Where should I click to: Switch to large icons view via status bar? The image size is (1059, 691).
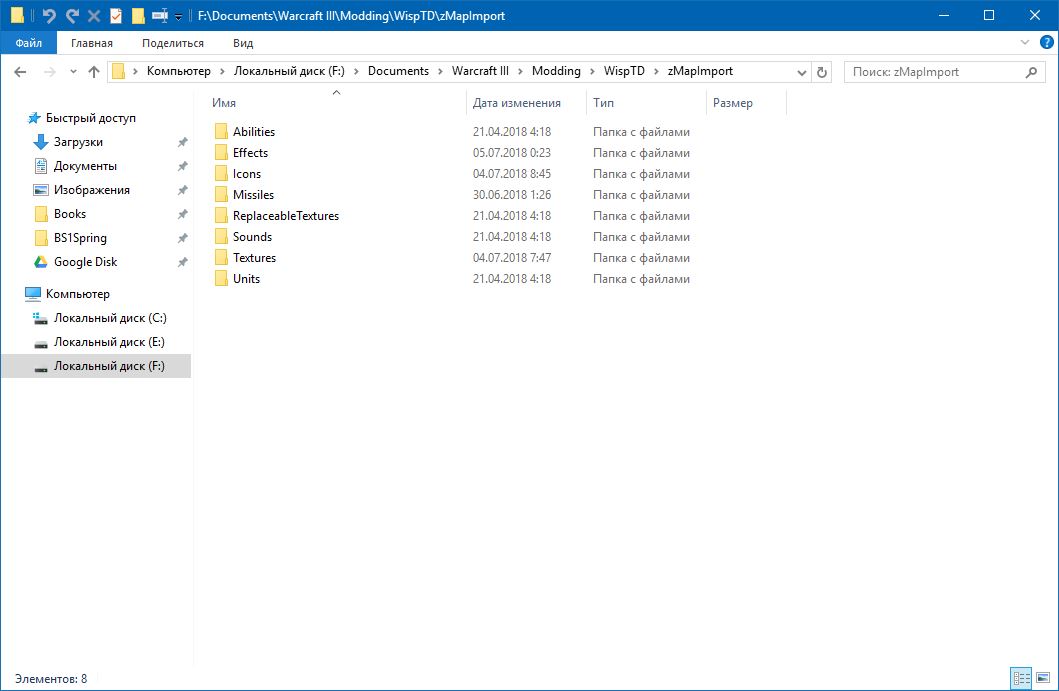point(1043,677)
